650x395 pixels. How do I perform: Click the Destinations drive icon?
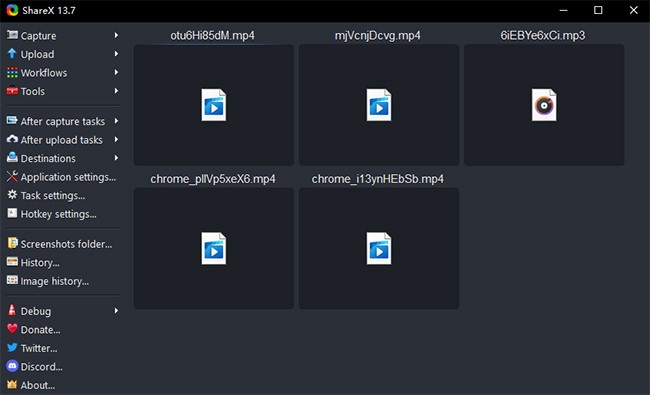(12, 158)
